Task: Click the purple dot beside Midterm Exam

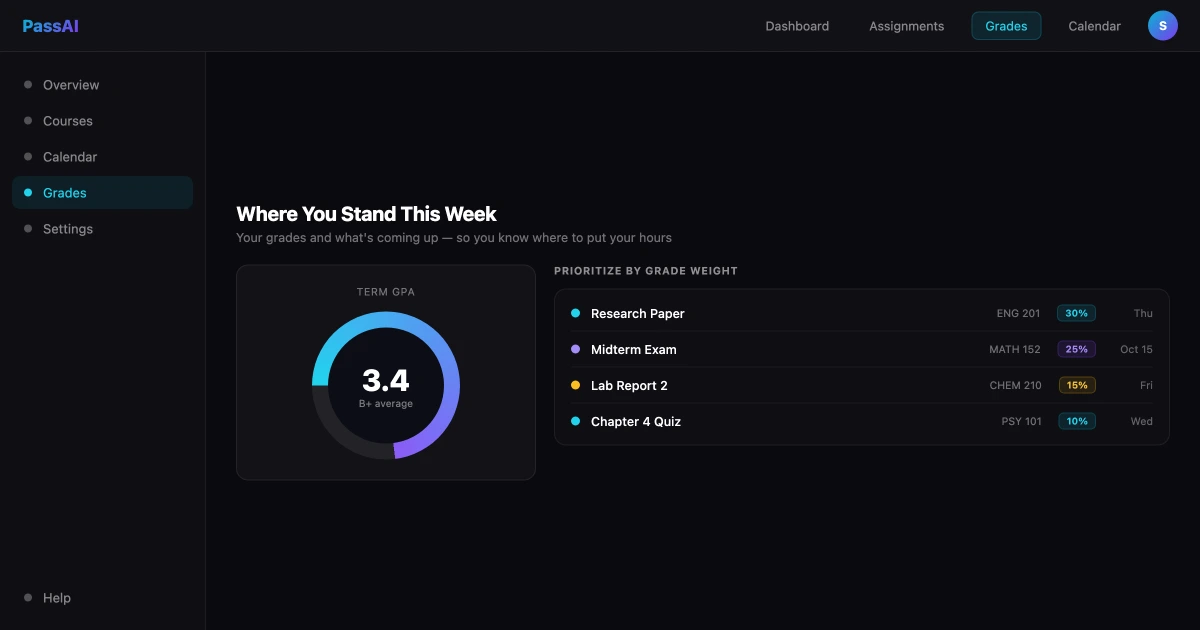Action: 575,349
